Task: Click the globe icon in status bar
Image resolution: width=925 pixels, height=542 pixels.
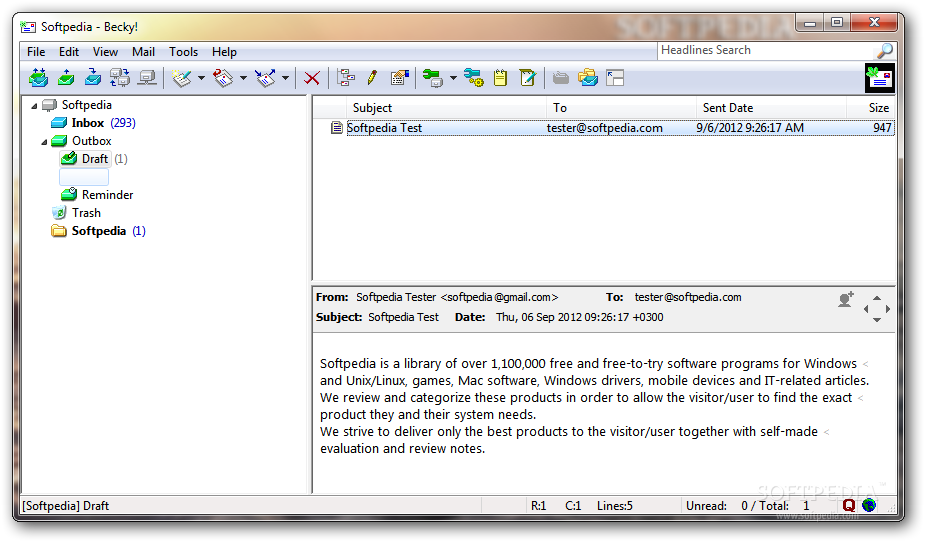Action: click(x=868, y=506)
